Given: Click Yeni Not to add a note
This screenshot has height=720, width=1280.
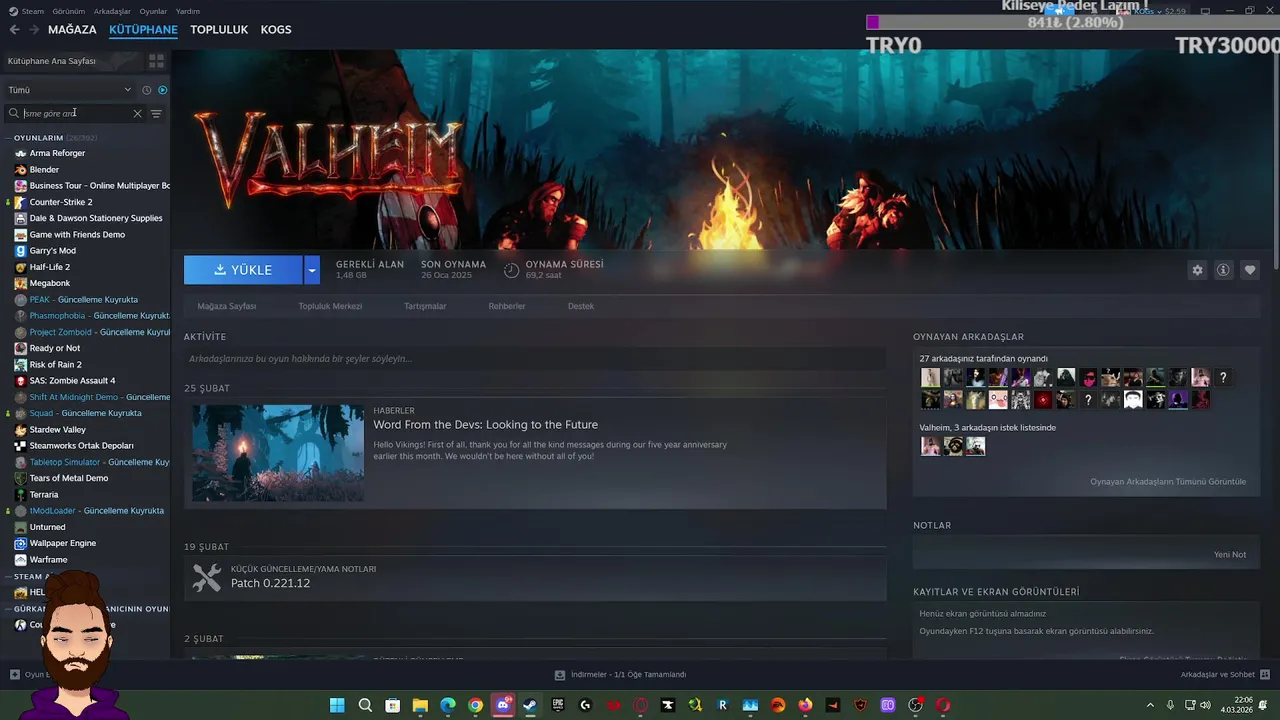Looking at the screenshot, I should [1230, 555].
